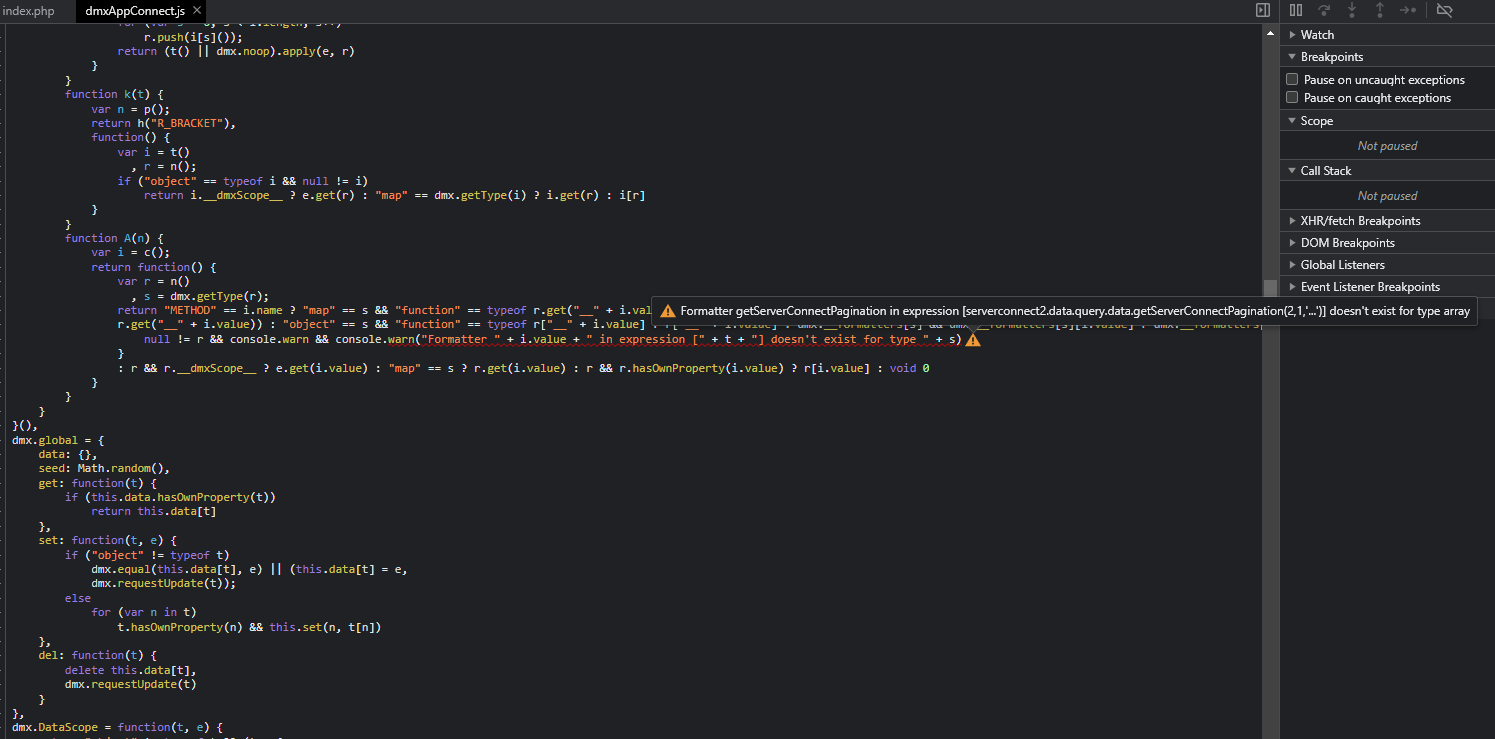Viewport: 1495px width, 739px height.
Task: Click the editor vertical scrollbar thumb
Action: pyautogui.click(x=1270, y=288)
